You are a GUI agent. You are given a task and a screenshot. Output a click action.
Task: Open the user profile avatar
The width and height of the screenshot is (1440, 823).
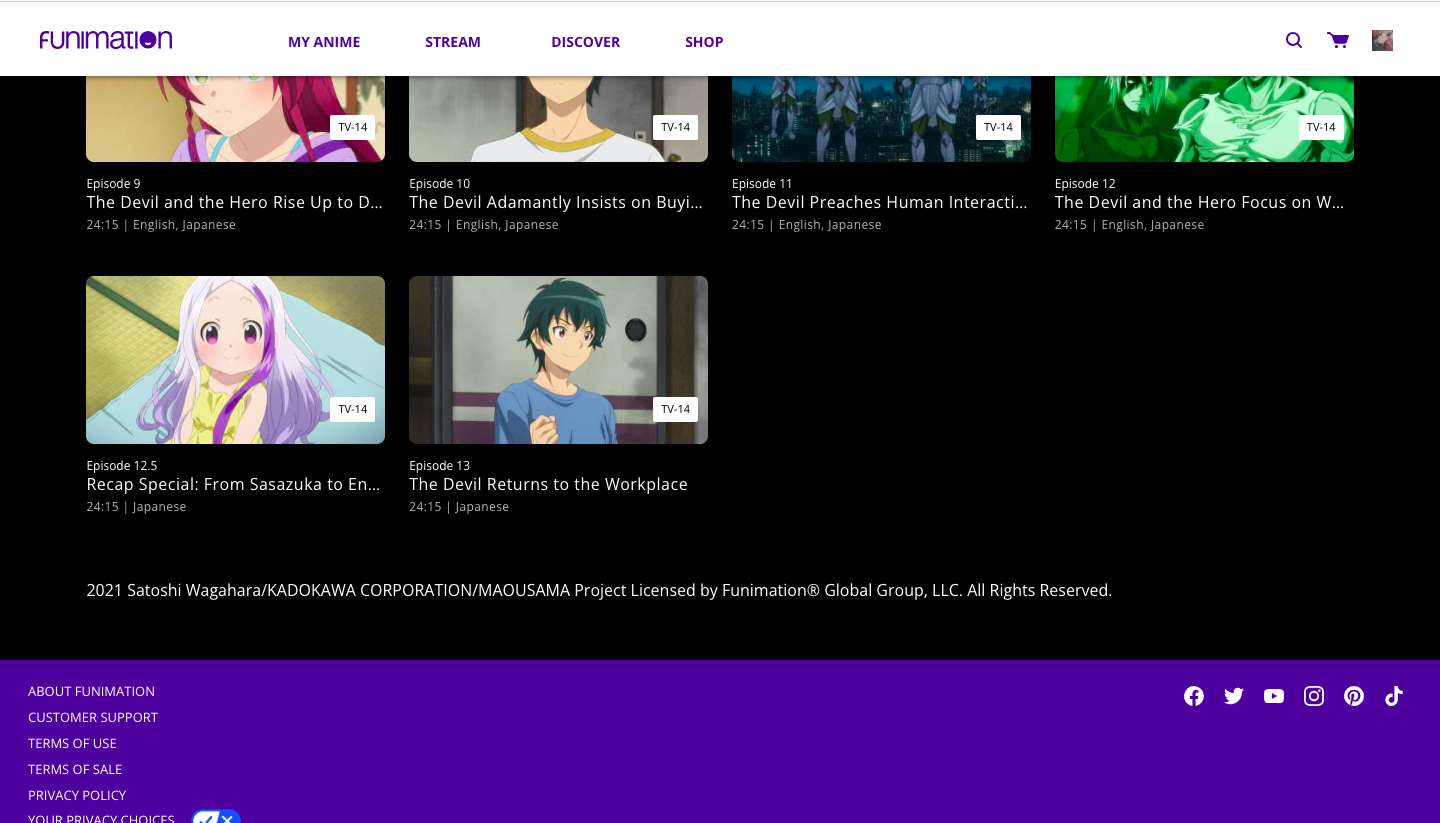click(x=1382, y=40)
